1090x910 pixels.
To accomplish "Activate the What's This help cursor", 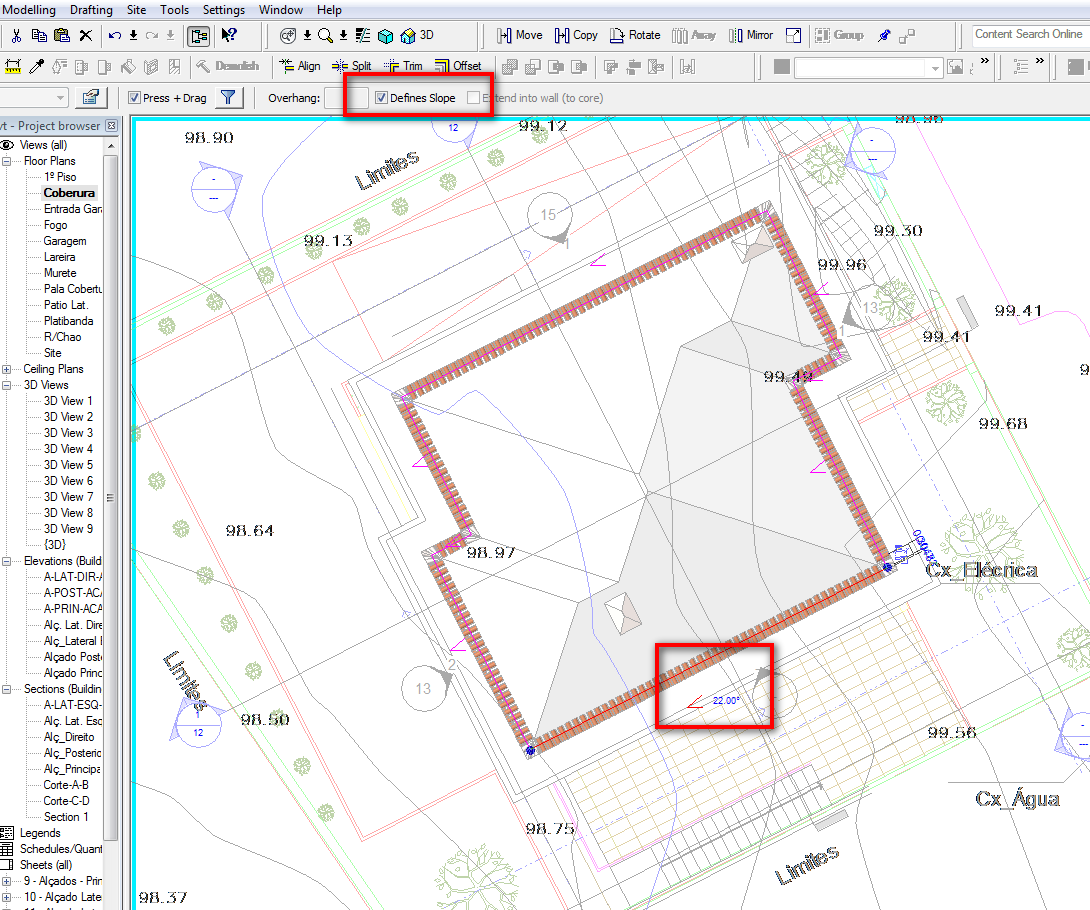I will click(229, 35).
